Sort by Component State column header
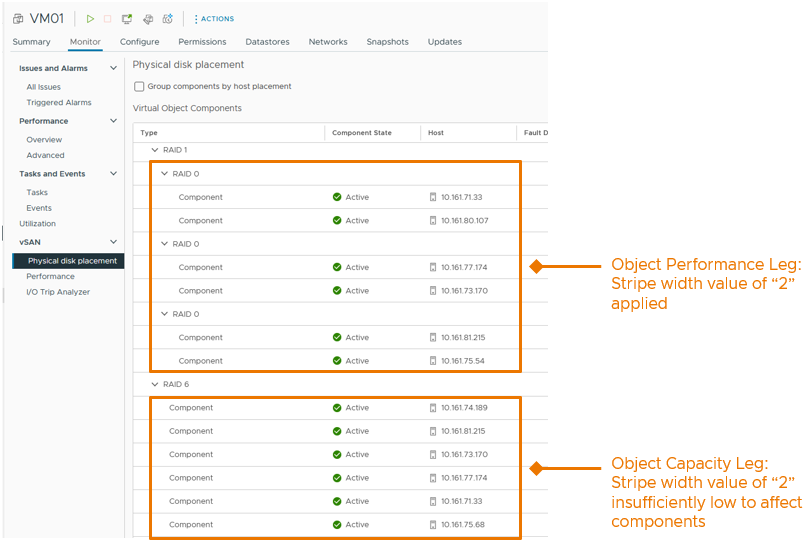 point(361,133)
